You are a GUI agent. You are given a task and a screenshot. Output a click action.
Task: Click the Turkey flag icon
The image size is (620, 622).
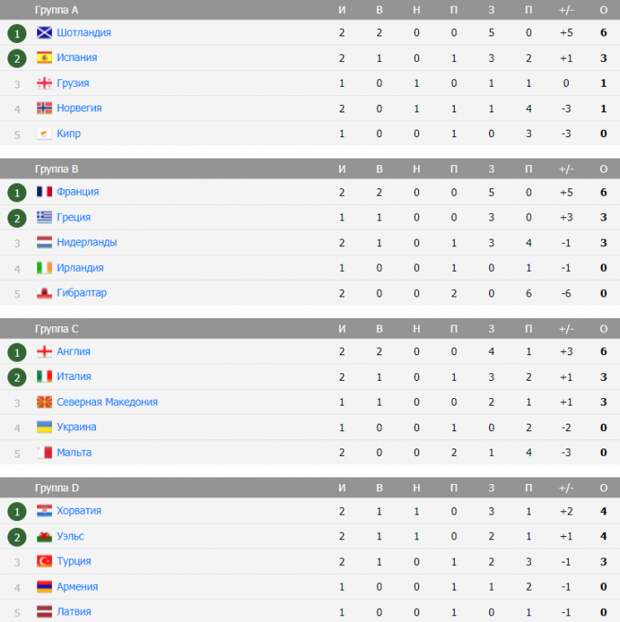(x=44, y=561)
